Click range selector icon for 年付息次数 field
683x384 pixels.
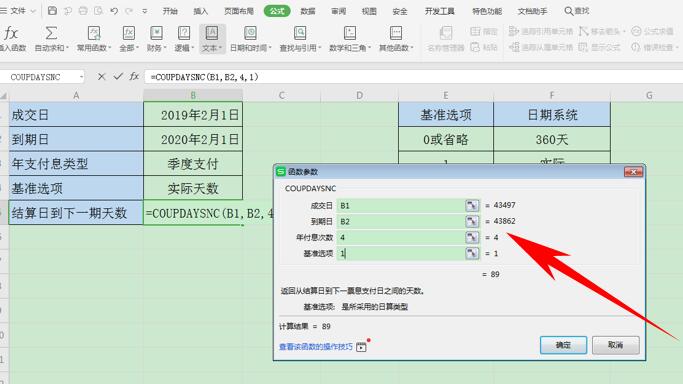(472, 237)
